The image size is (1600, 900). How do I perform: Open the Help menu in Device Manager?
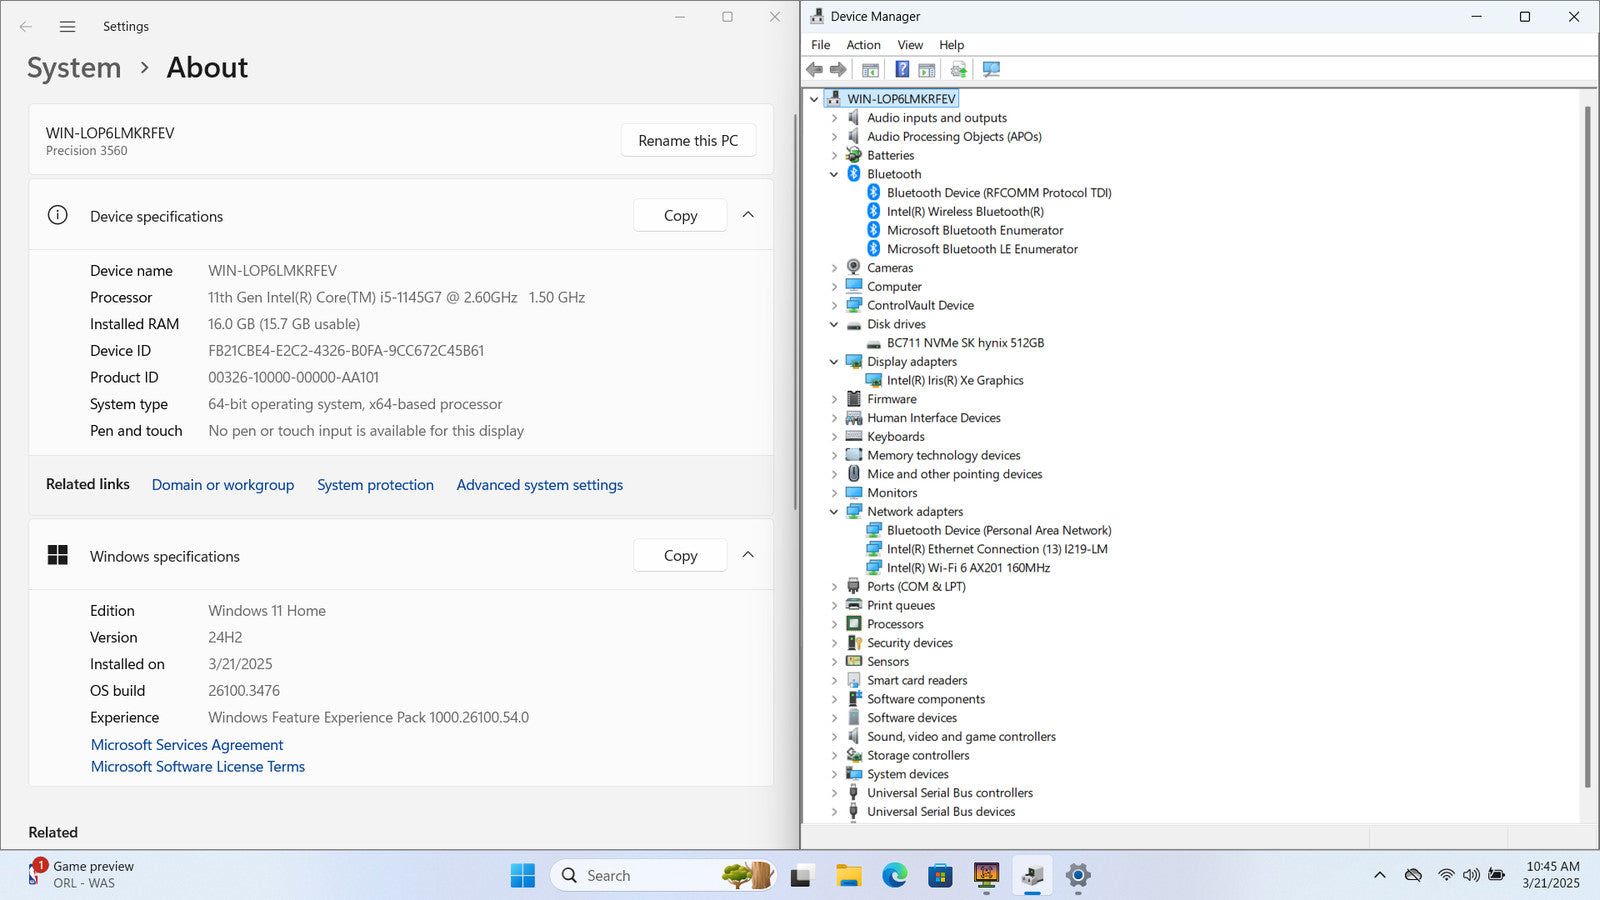pyautogui.click(x=951, y=45)
